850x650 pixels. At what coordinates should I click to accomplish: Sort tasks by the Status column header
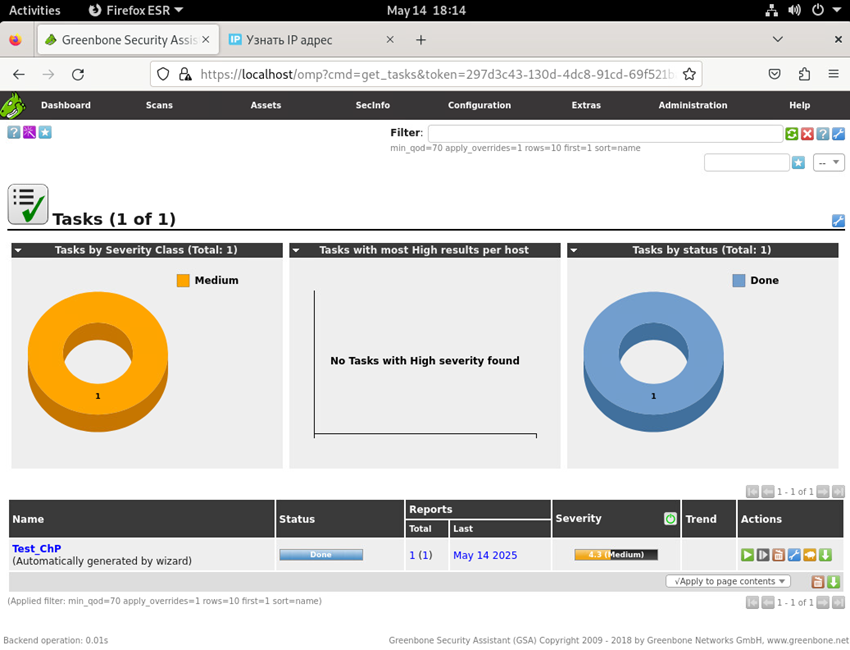(x=297, y=519)
